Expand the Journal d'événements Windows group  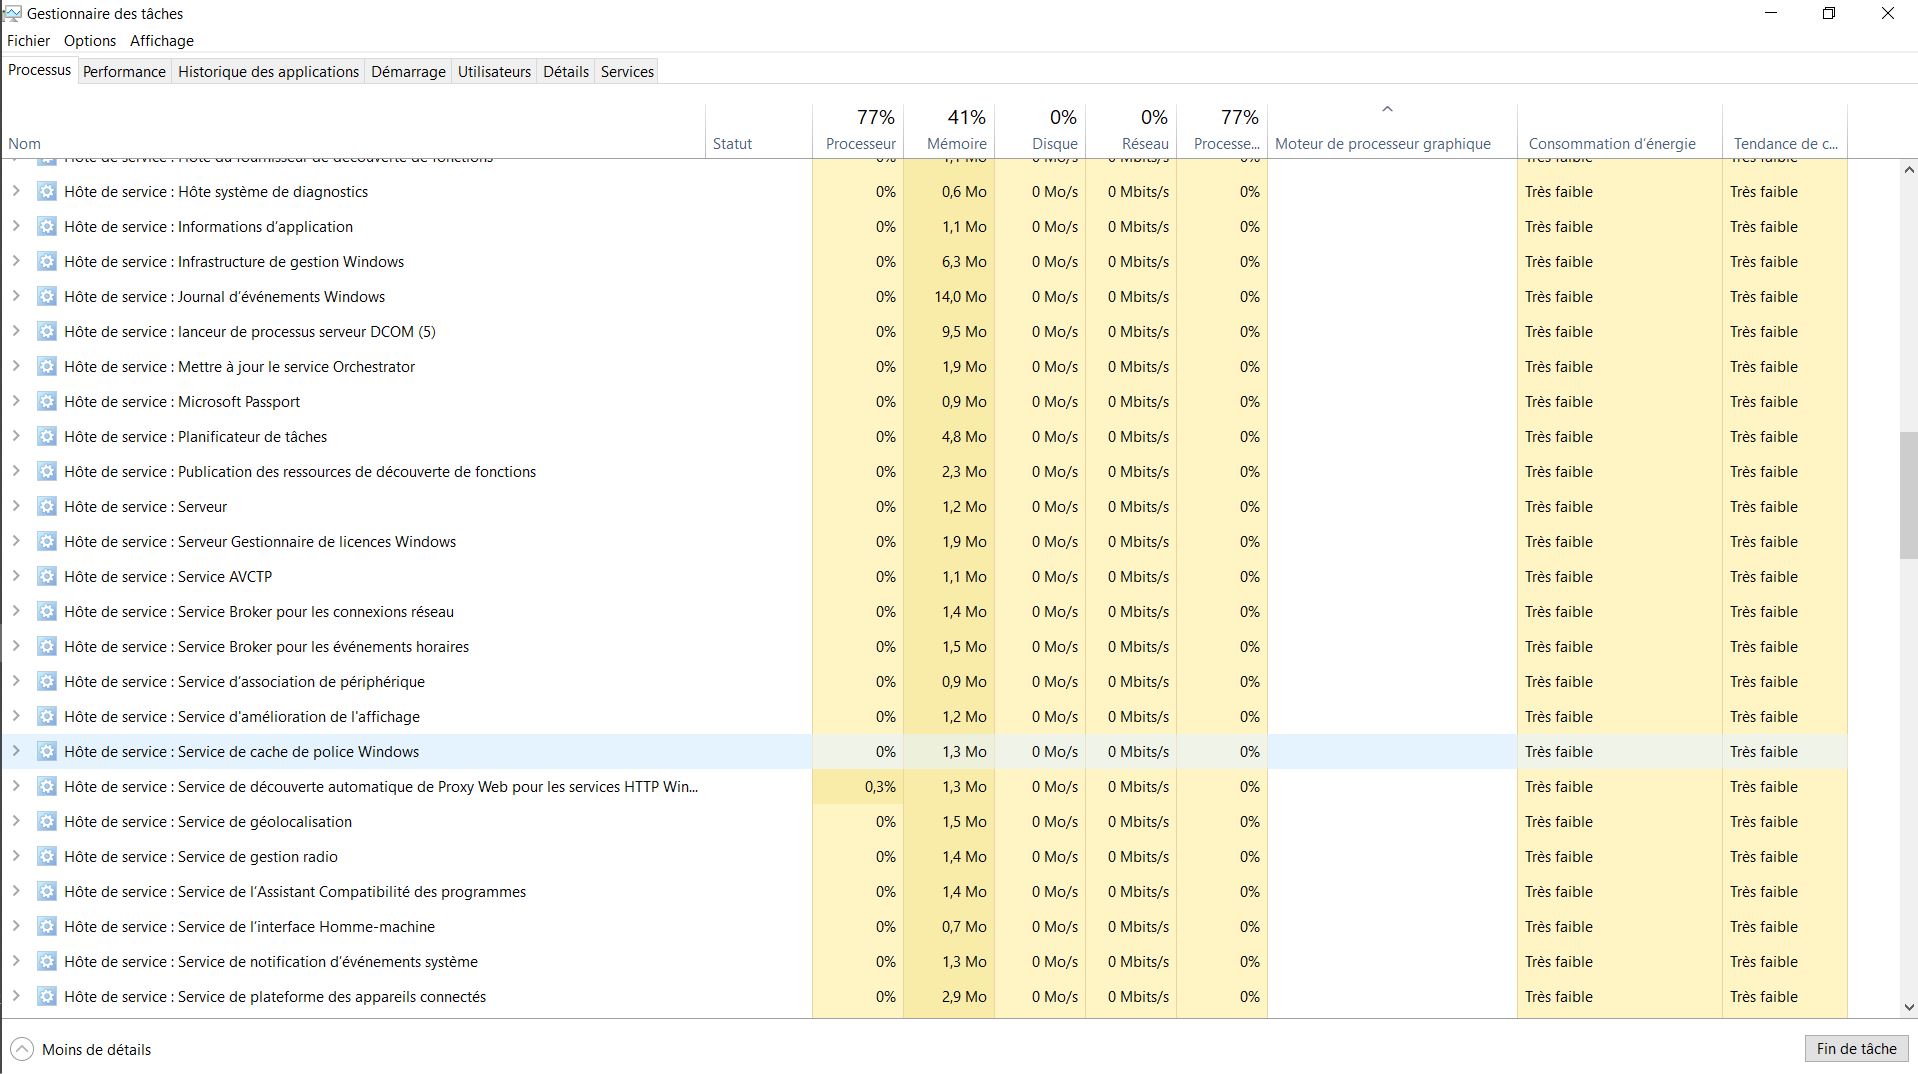coord(16,296)
